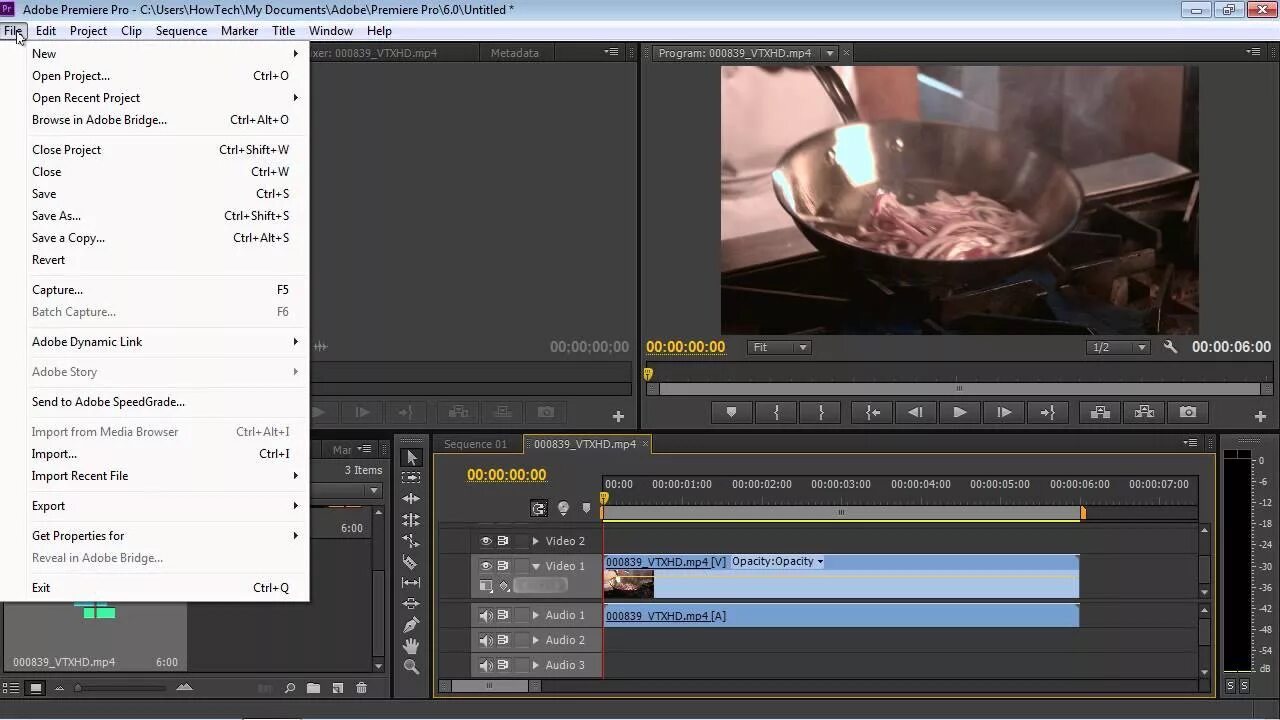Click the New Item icon in project panel
Image resolution: width=1280 pixels, height=720 pixels.
337,688
